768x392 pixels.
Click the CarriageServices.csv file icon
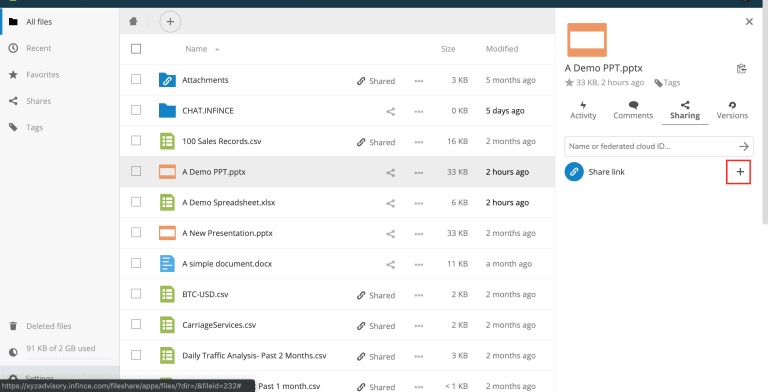point(168,325)
